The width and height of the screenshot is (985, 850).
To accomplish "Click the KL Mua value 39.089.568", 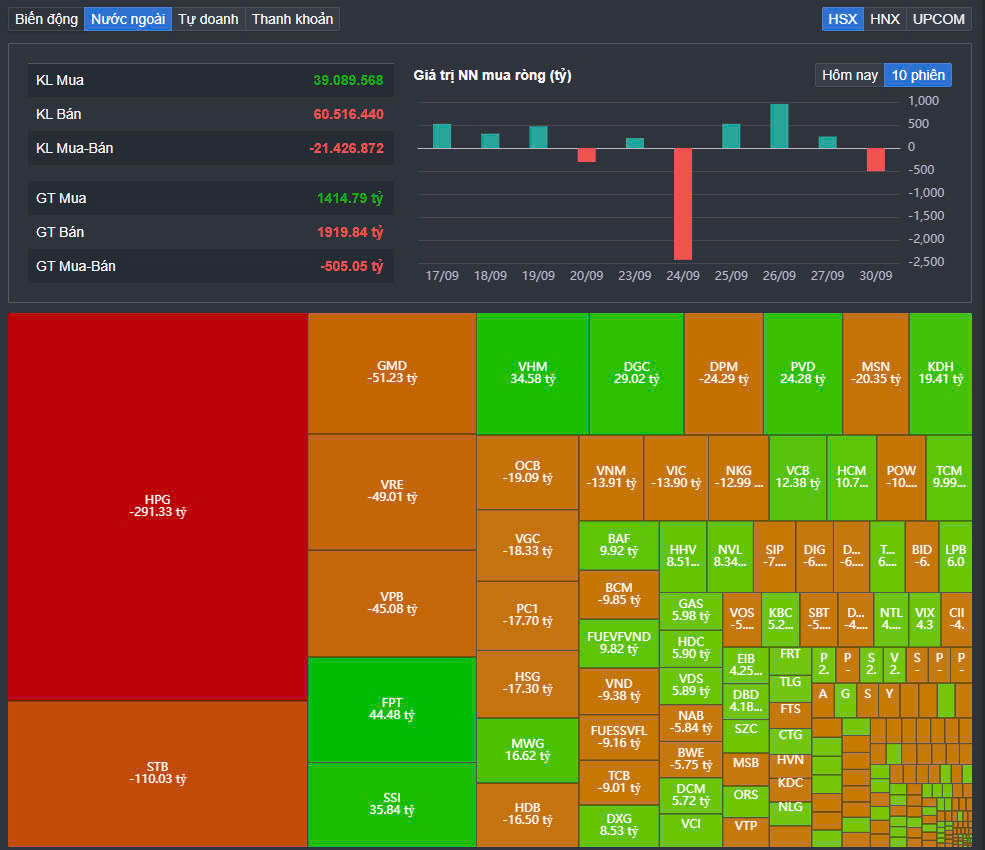I will [x=348, y=80].
